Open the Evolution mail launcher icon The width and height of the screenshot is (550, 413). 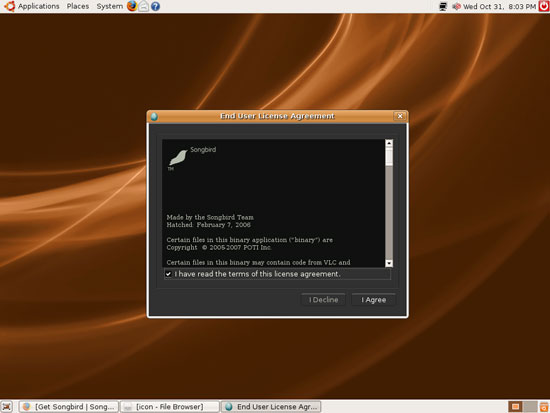[x=143, y=6]
